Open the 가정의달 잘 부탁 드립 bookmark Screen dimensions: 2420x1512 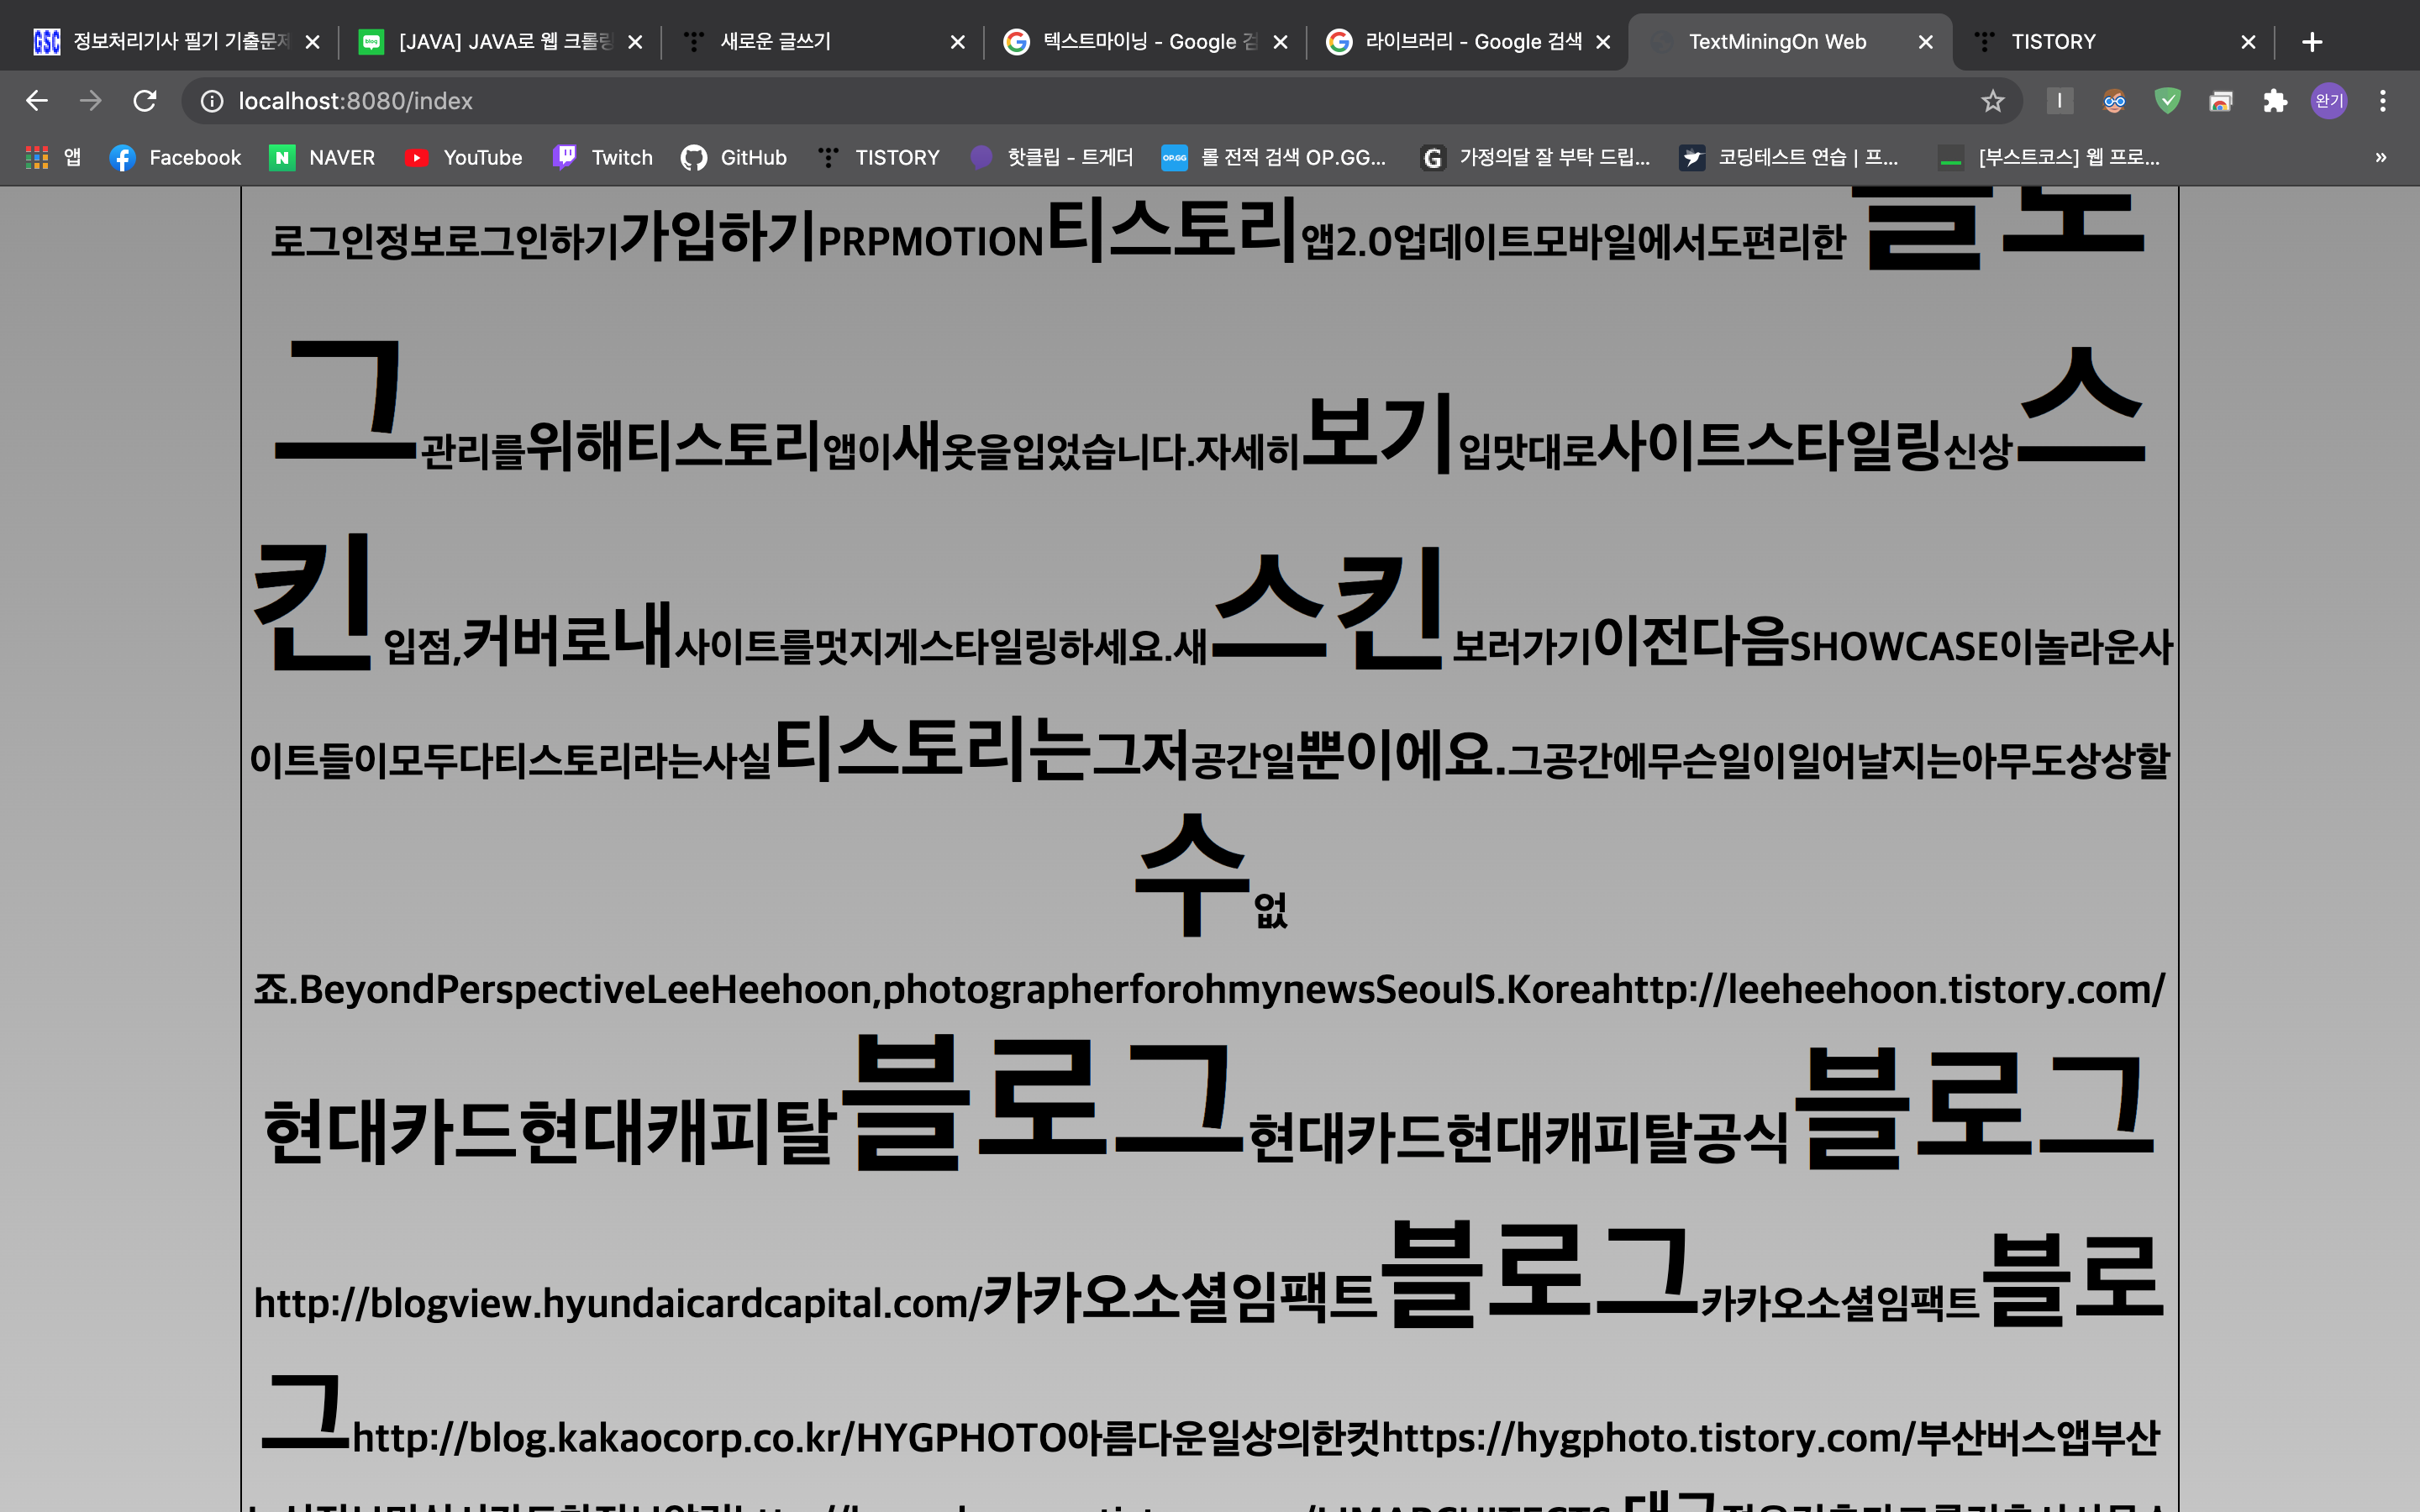pos(1535,157)
